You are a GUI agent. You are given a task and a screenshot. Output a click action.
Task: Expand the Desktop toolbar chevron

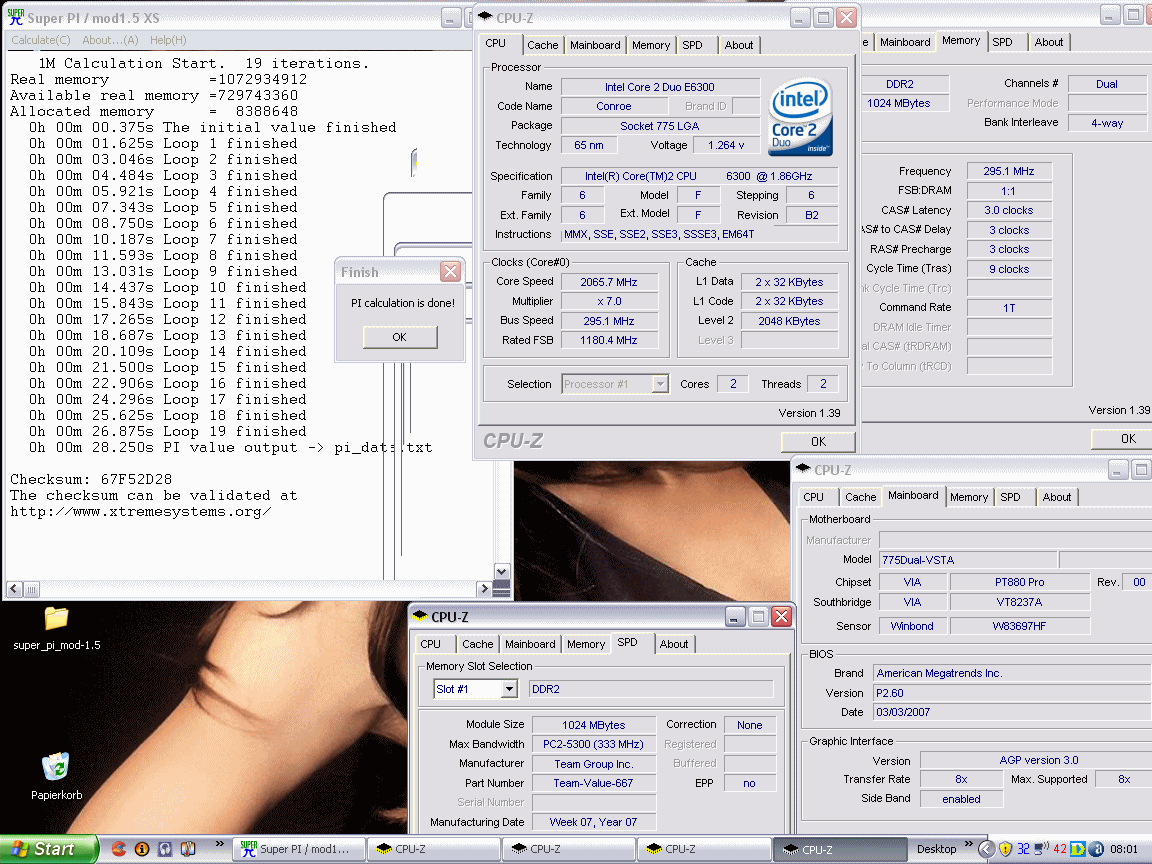tap(968, 843)
